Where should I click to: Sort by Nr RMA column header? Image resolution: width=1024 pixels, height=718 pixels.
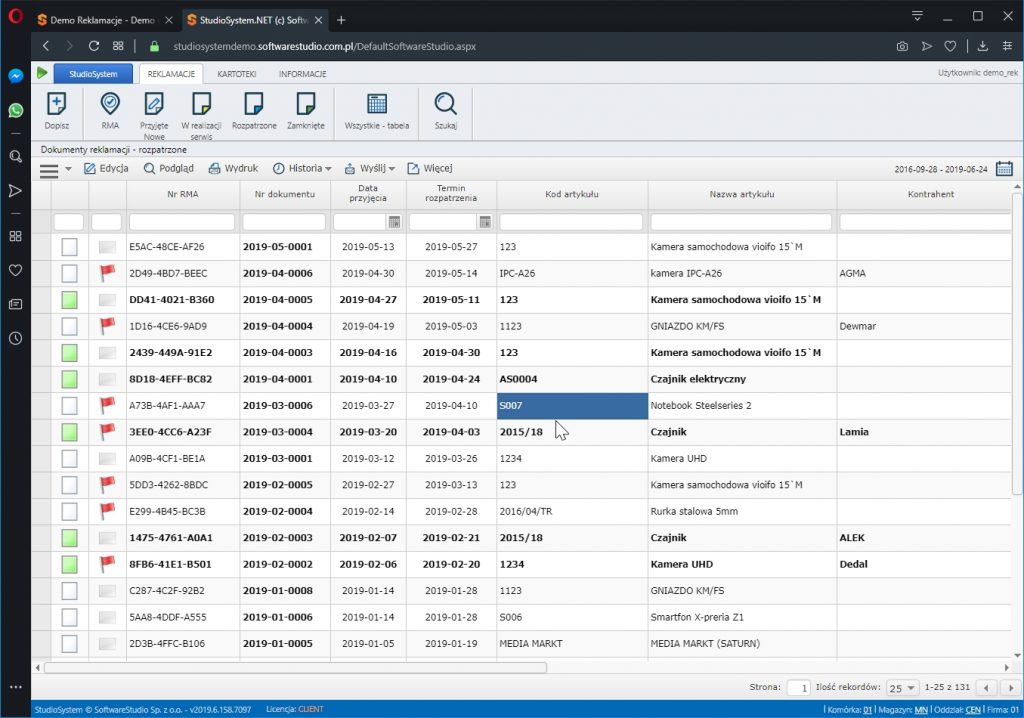click(x=182, y=194)
